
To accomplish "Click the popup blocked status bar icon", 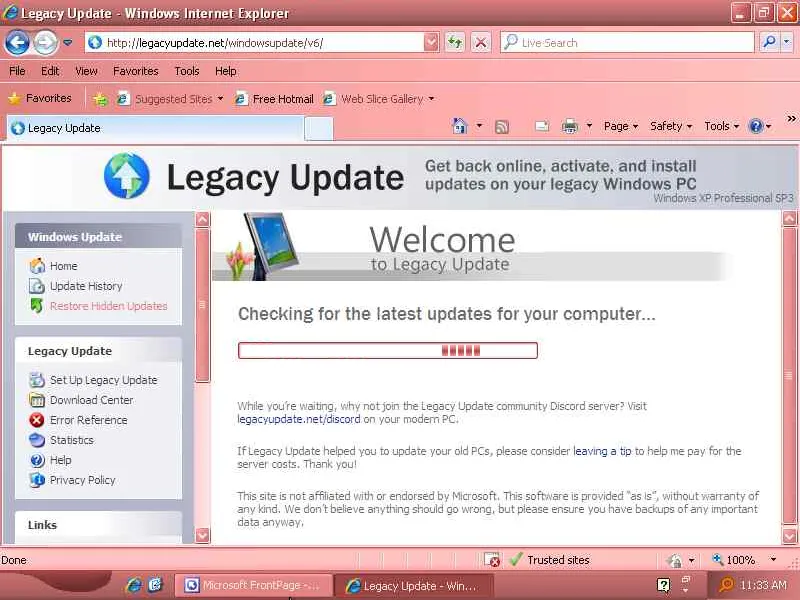I will 492,560.
